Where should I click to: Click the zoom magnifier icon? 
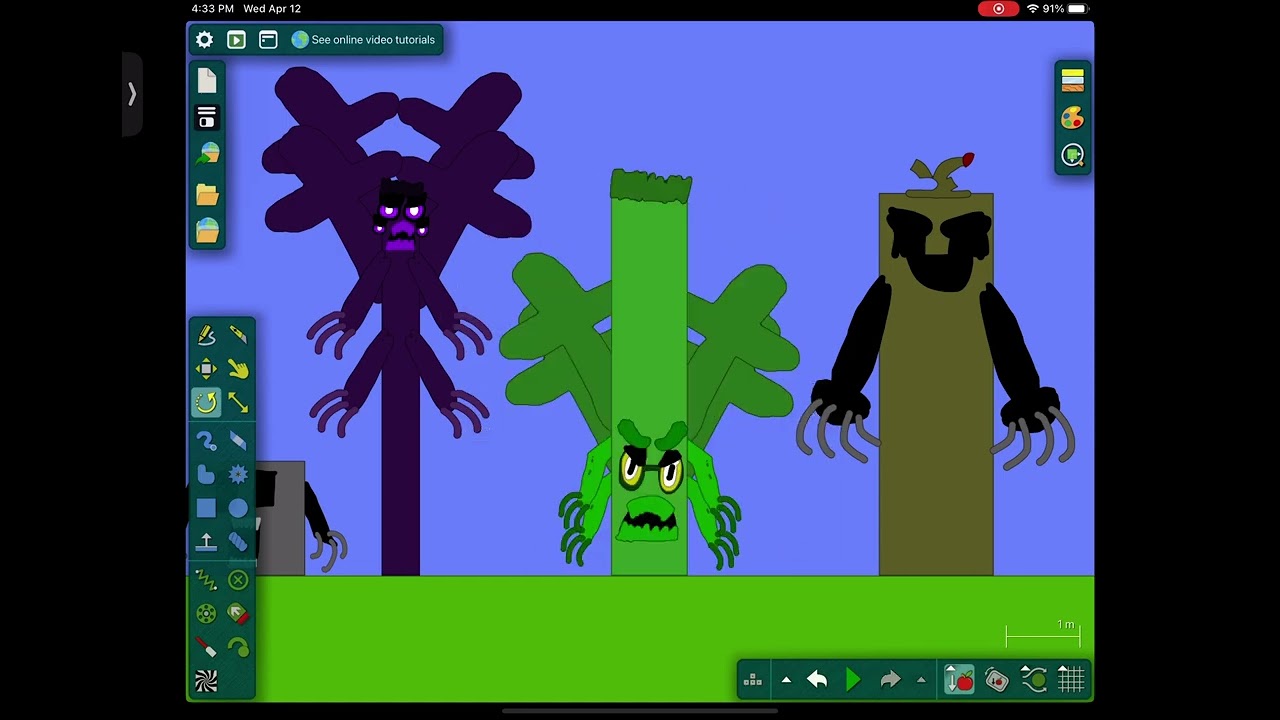(1072, 155)
